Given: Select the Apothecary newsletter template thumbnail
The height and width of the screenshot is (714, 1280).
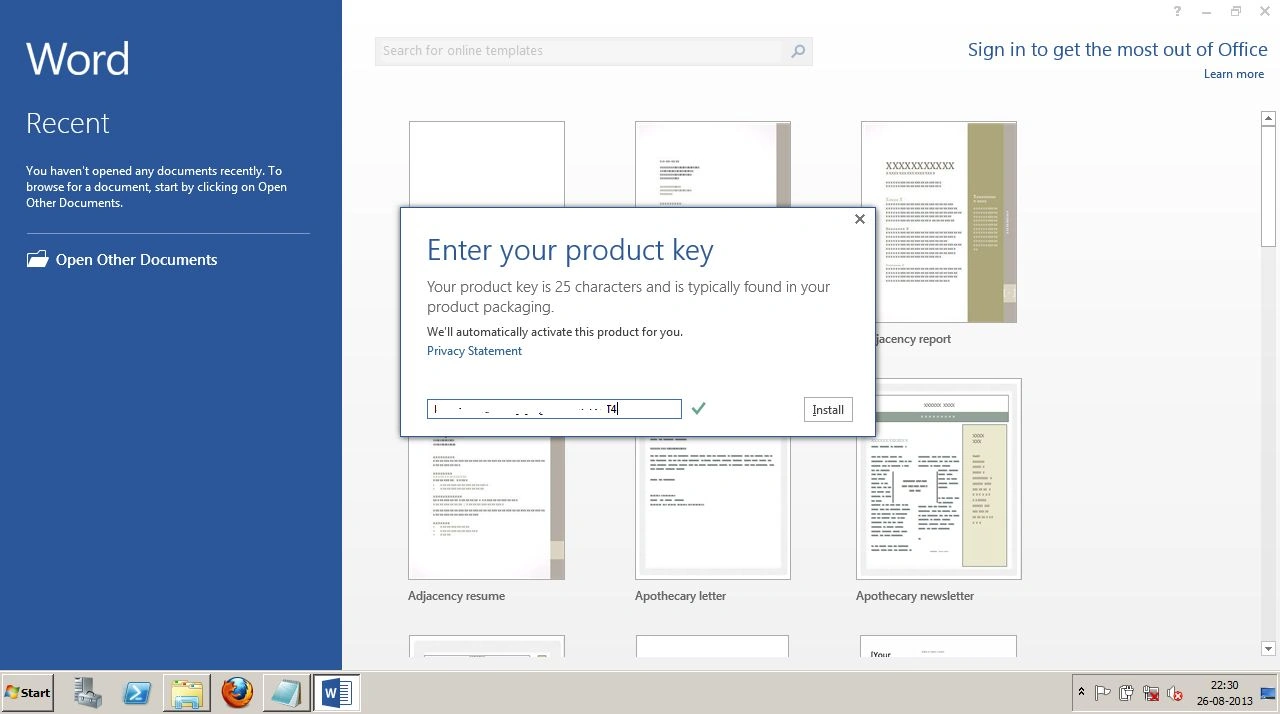Looking at the screenshot, I should [x=938, y=479].
